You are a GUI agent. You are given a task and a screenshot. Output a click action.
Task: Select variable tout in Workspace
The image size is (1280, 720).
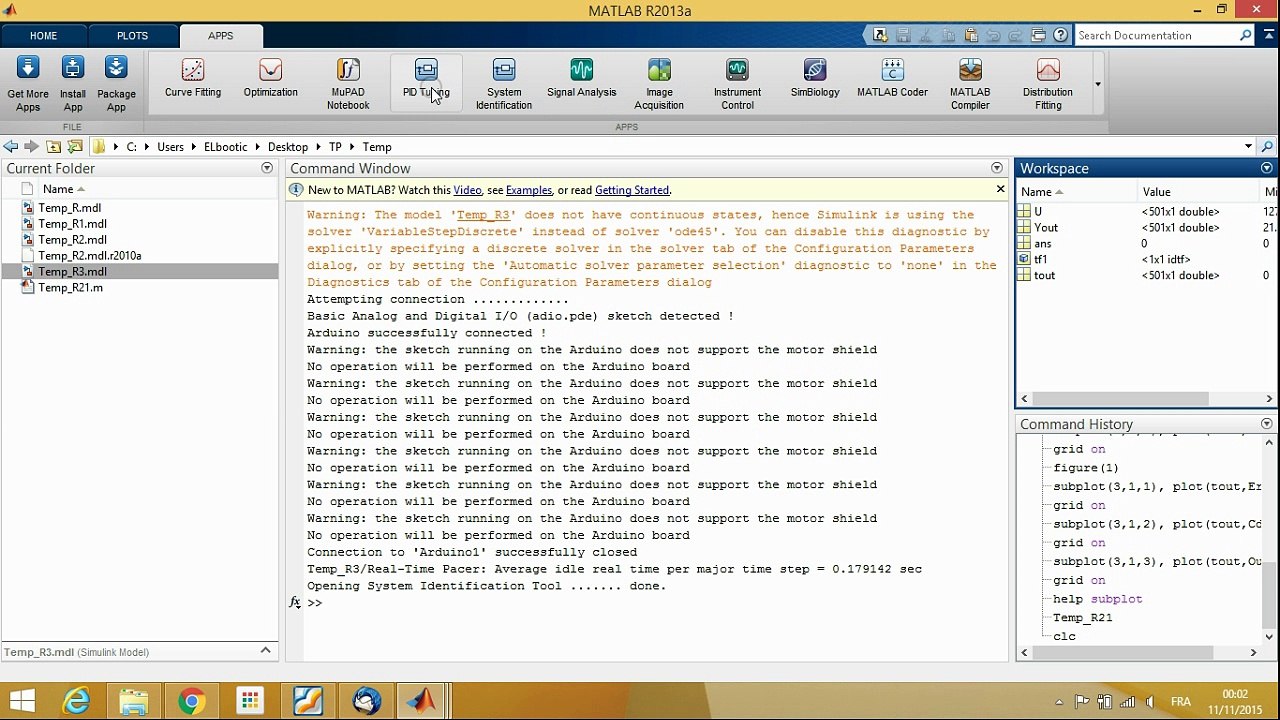pyautogui.click(x=1044, y=276)
